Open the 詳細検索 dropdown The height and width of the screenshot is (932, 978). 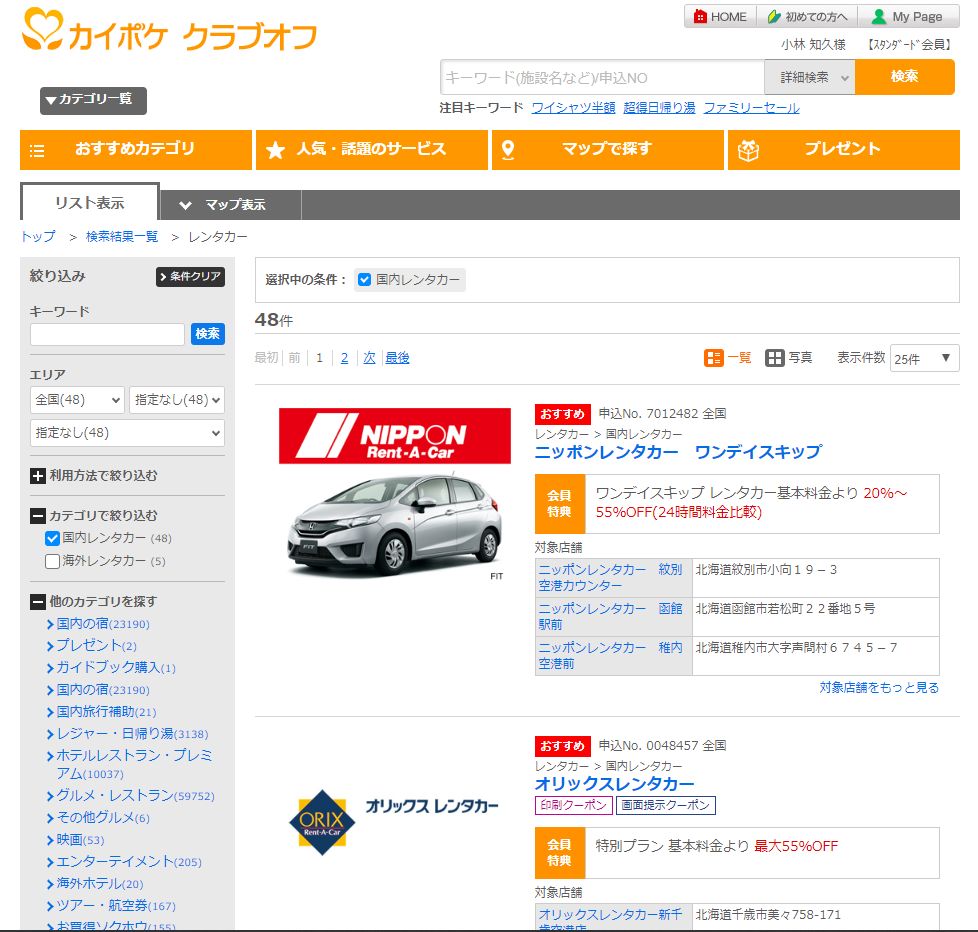point(810,77)
